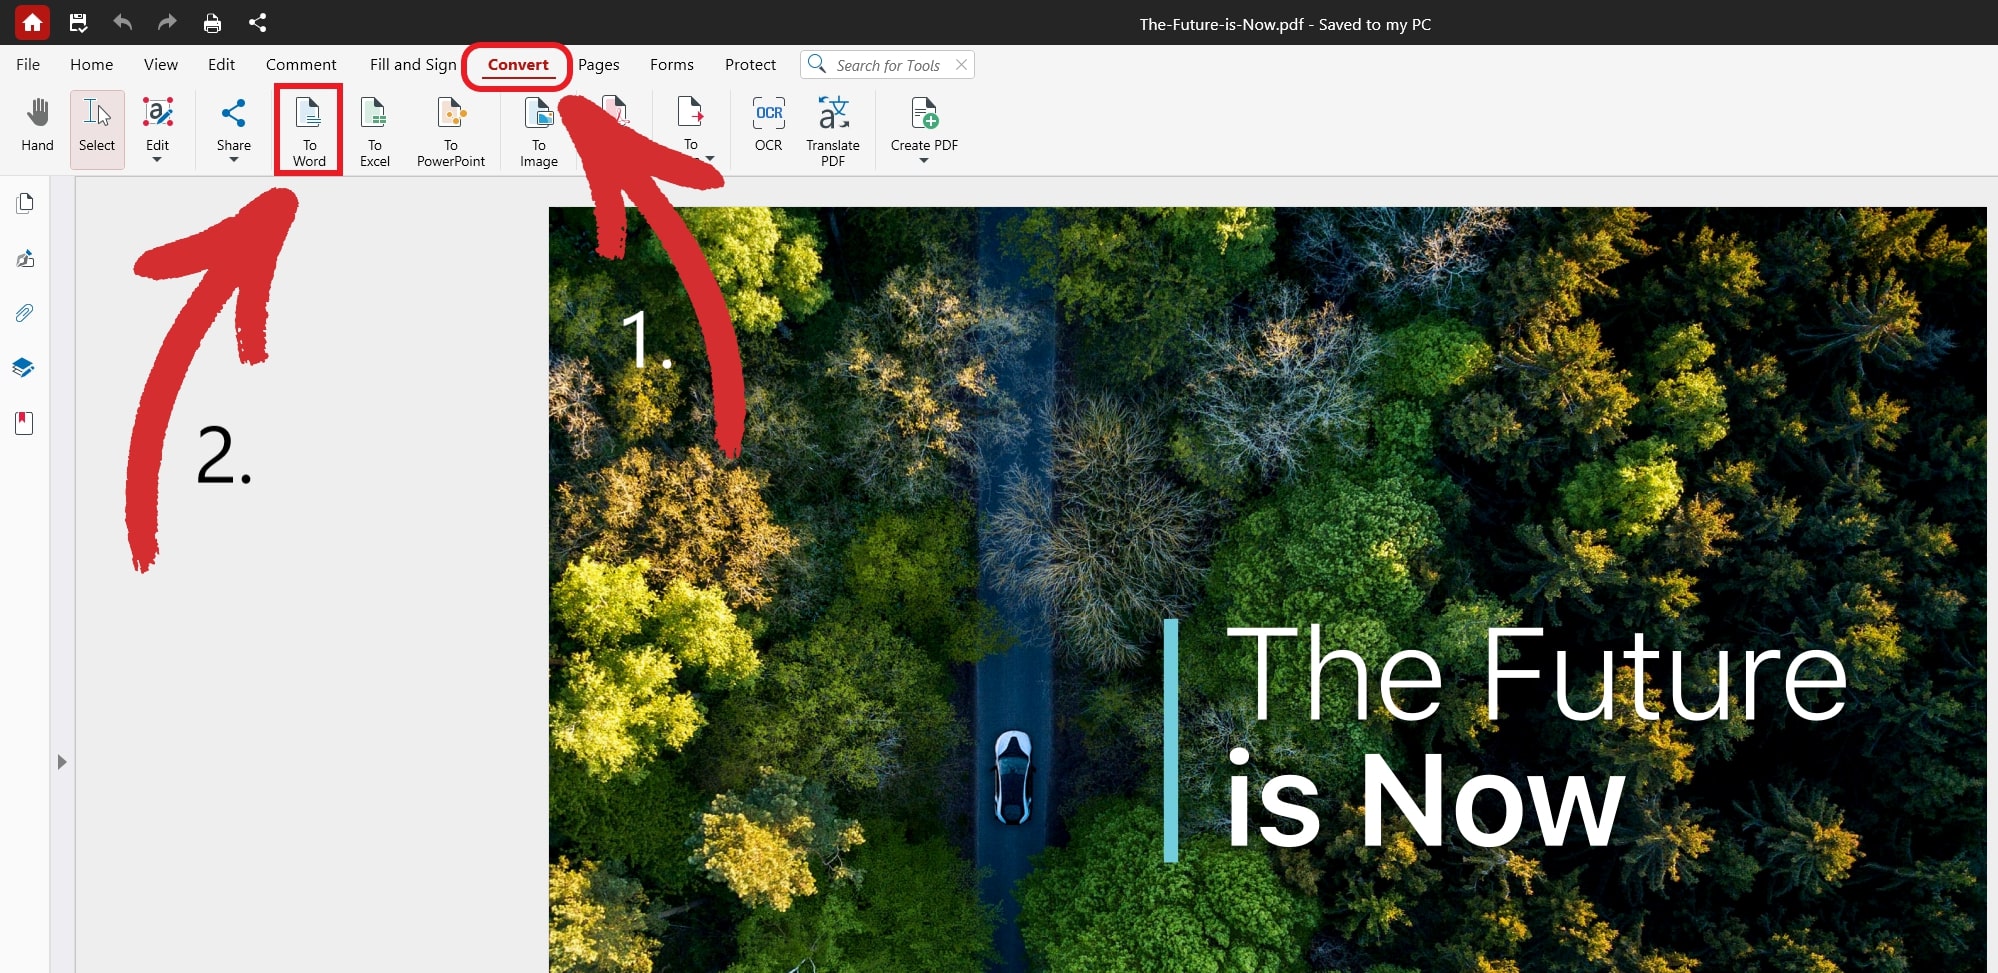Open the Edit tool dropdown
The height and width of the screenshot is (973, 1998).
point(157,158)
